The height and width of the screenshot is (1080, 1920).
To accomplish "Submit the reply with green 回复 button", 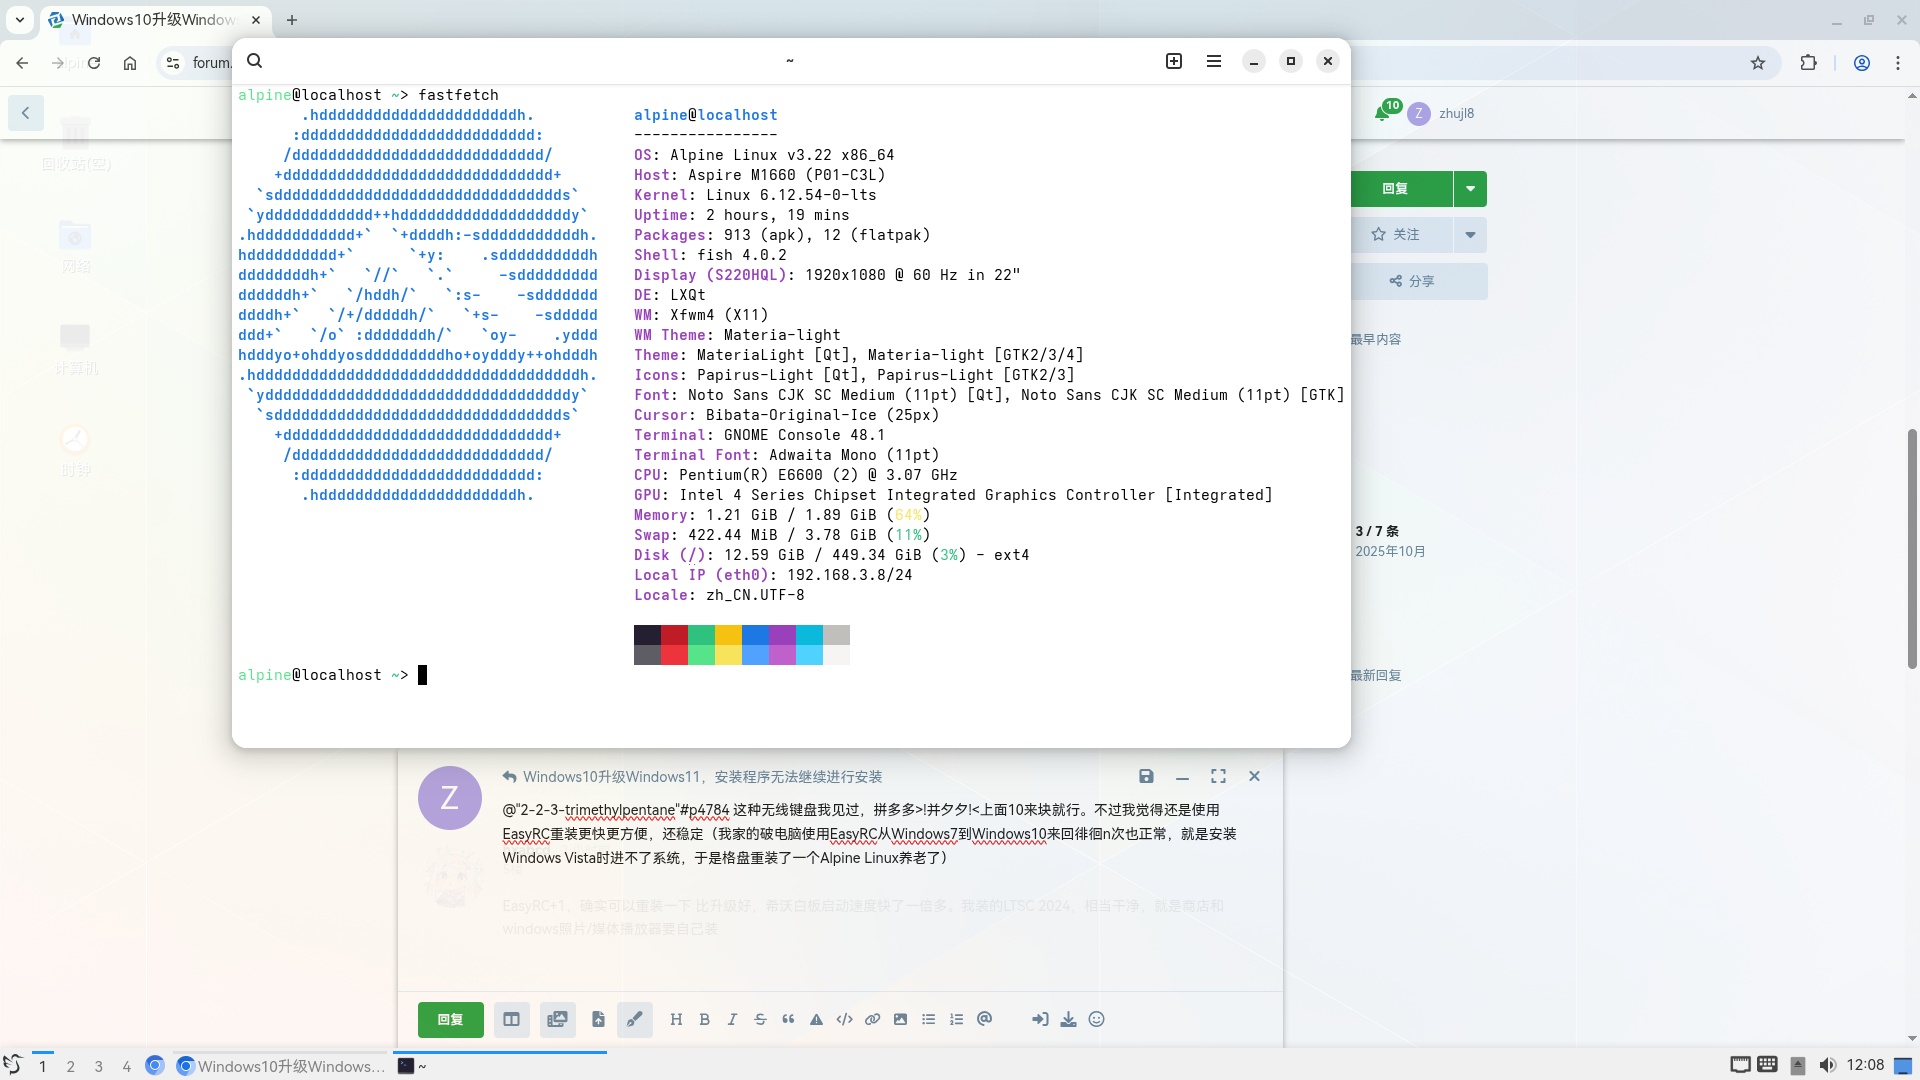I will (450, 1019).
